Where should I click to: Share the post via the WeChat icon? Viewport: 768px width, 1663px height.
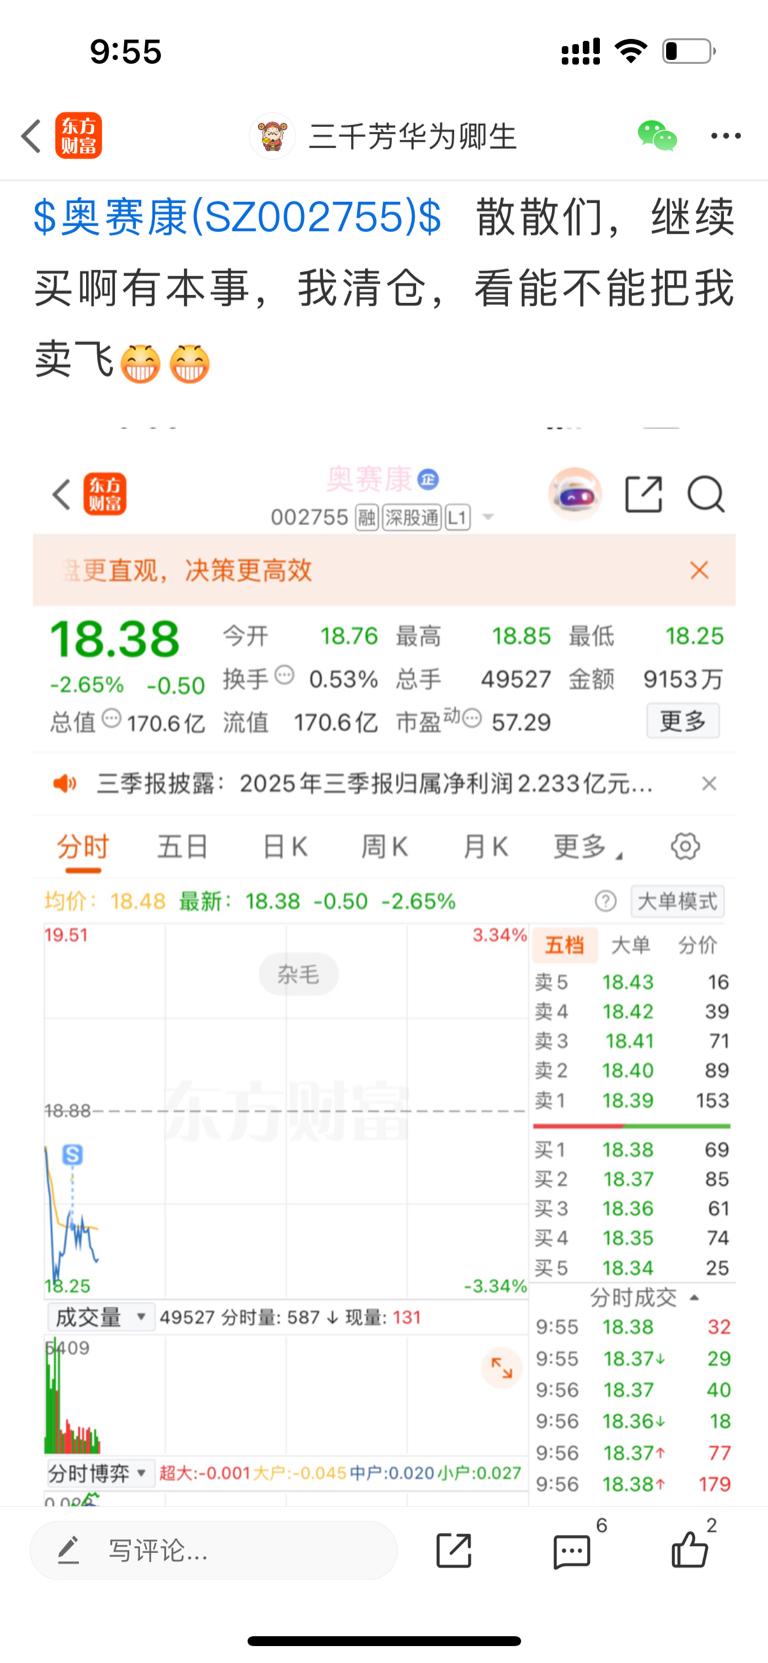(657, 136)
